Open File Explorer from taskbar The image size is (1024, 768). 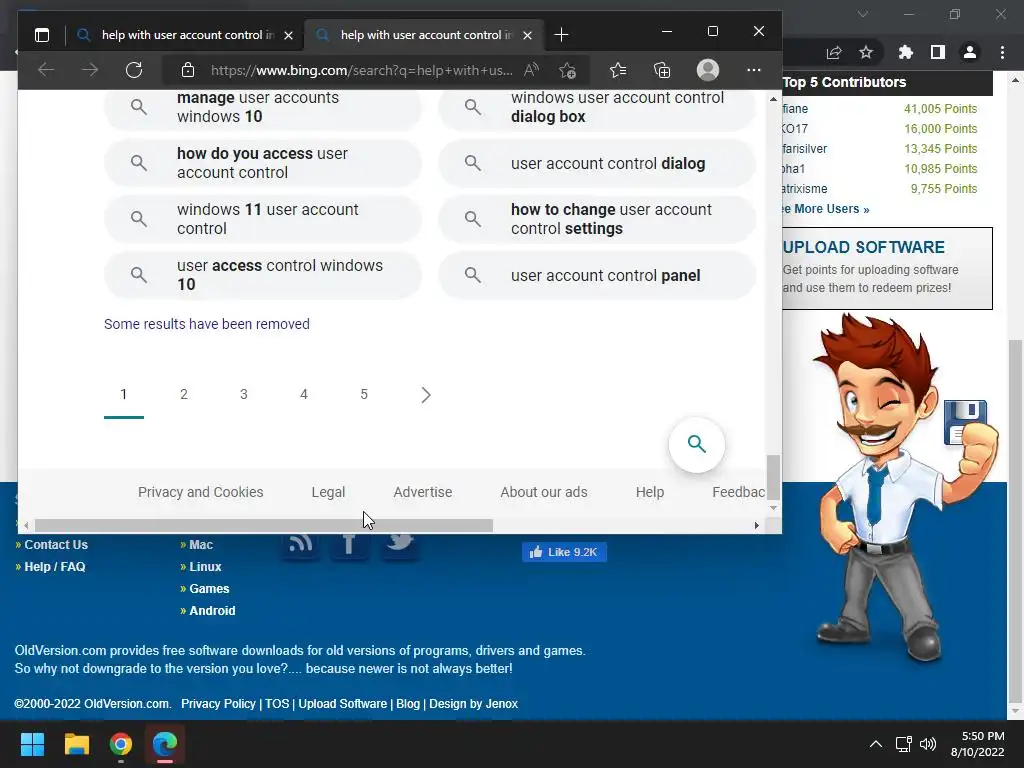click(76, 744)
